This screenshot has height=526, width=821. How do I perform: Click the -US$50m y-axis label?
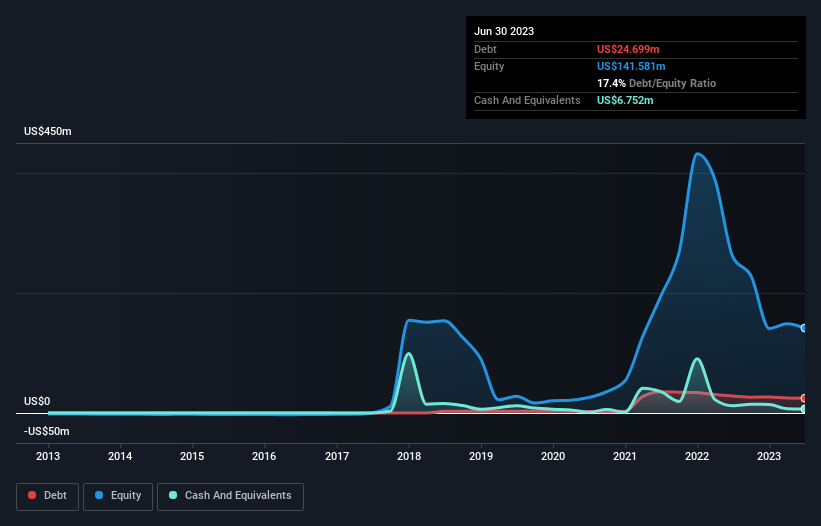click(47, 431)
